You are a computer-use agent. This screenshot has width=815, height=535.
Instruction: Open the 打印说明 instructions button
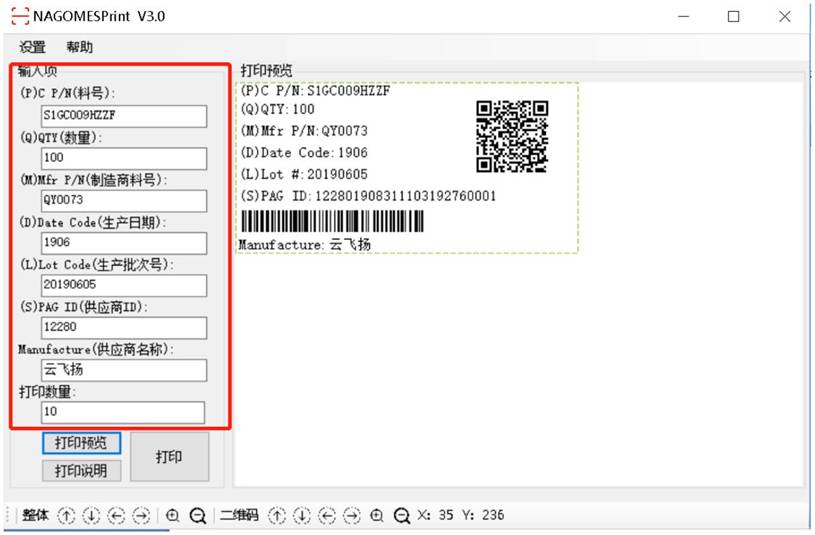pyautogui.click(x=81, y=470)
